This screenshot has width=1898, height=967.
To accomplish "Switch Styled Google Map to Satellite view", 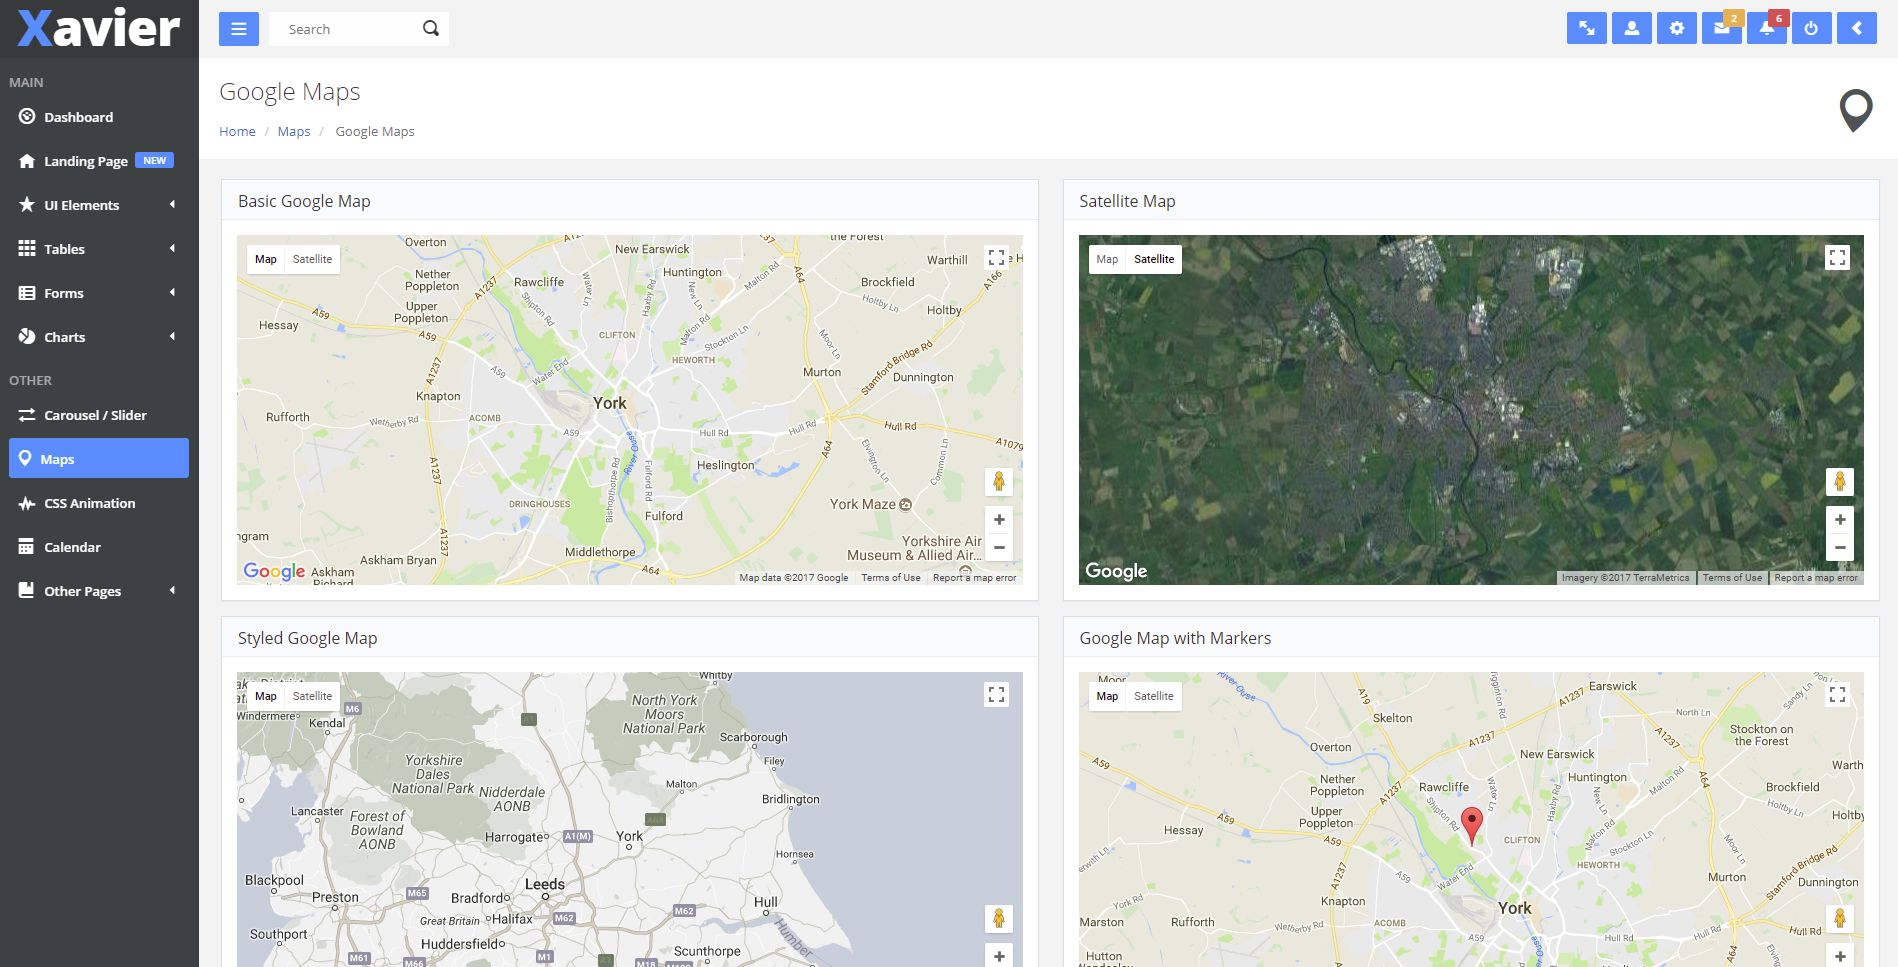I will [312, 696].
